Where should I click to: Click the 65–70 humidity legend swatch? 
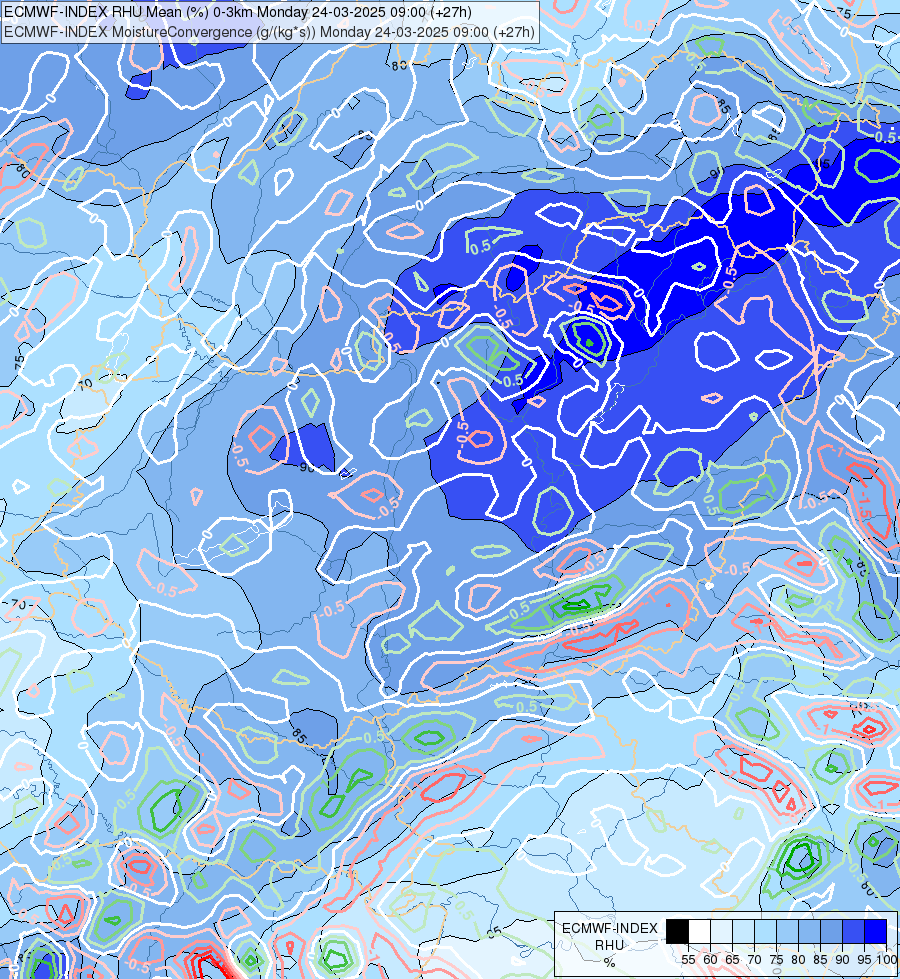[x=743, y=931]
